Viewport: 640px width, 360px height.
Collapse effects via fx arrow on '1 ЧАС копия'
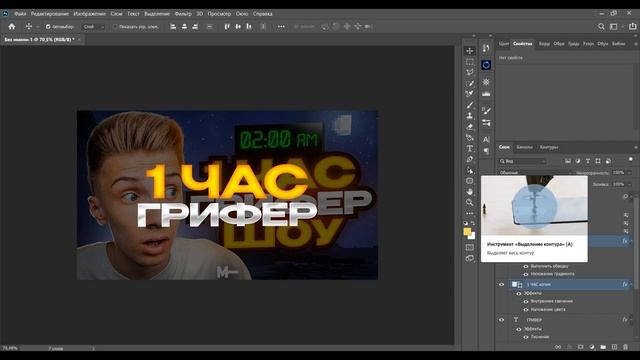tap(631, 284)
